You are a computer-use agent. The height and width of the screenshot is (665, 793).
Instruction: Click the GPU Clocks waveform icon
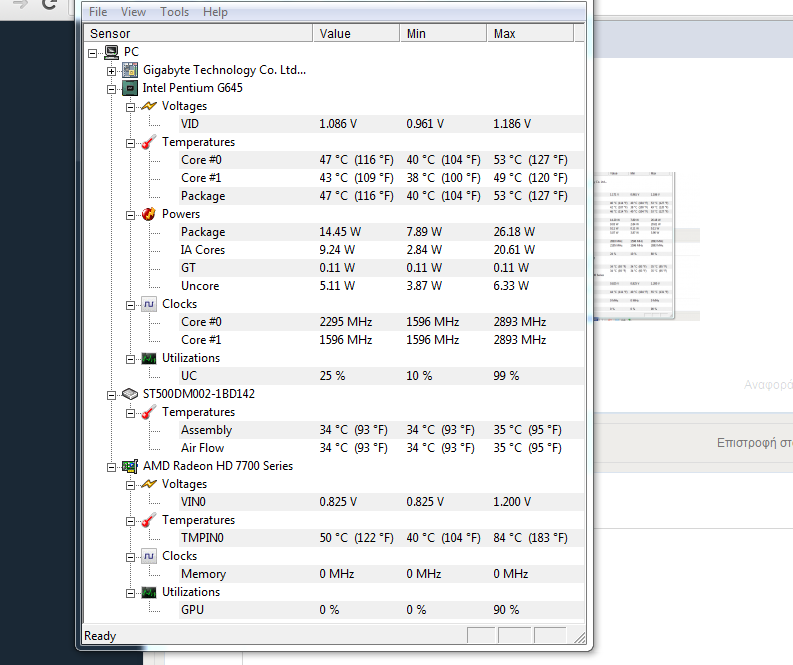click(149, 556)
